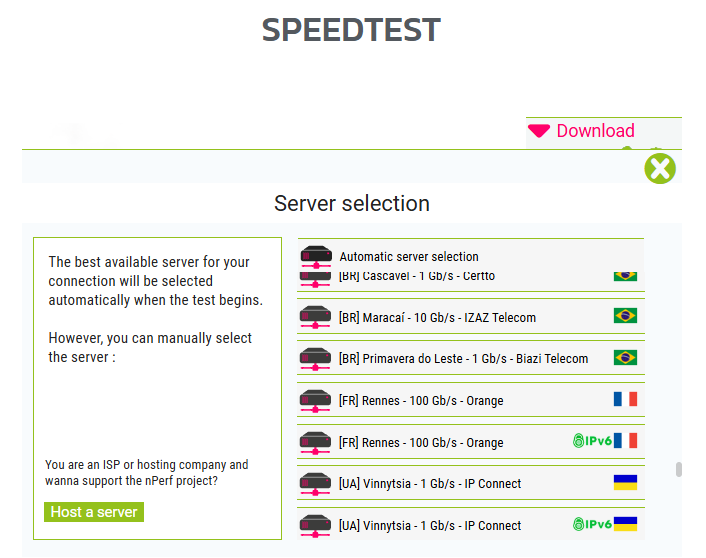Click server icon beside Automatic server selection
Screen dimensions: 706x558
coord(315,254)
